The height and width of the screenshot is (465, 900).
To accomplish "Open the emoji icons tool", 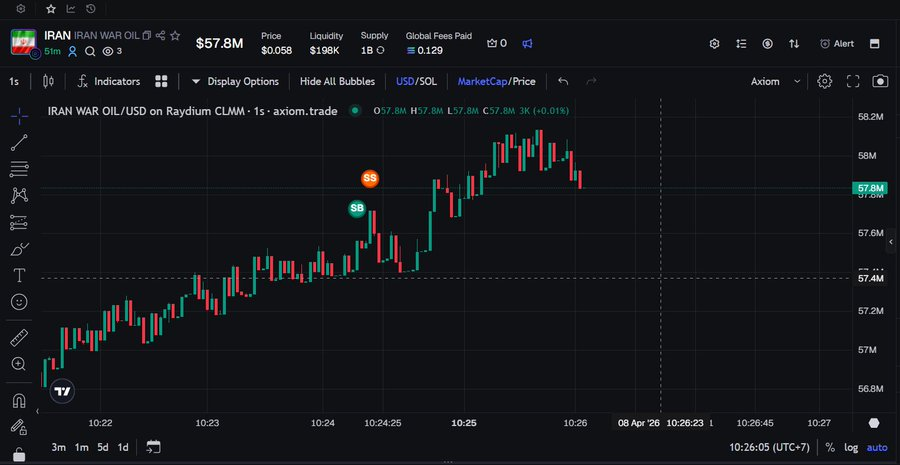I will (19, 302).
